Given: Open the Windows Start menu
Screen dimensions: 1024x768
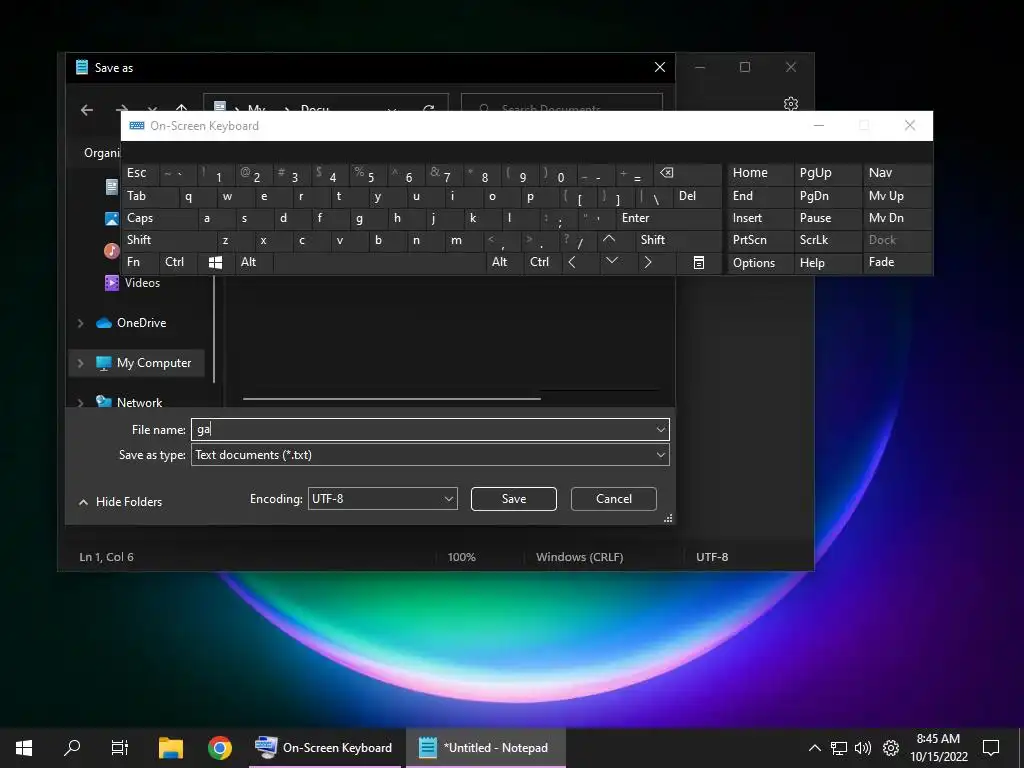Looking at the screenshot, I should click(x=24, y=748).
